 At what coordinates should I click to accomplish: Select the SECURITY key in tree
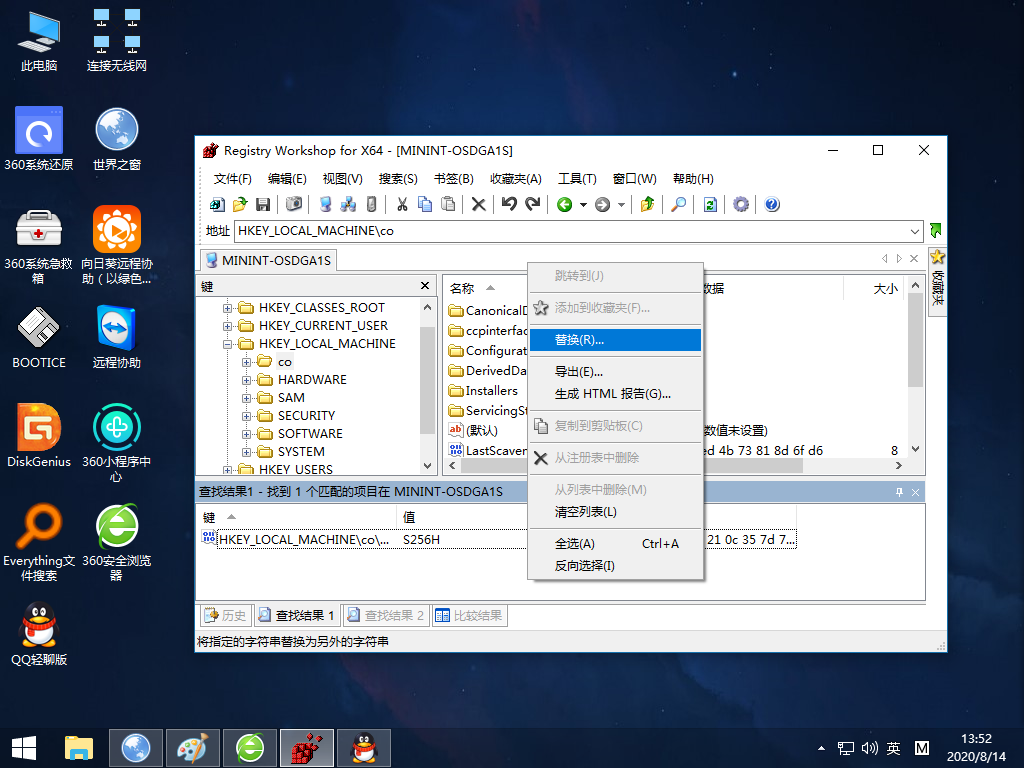click(x=306, y=416)
